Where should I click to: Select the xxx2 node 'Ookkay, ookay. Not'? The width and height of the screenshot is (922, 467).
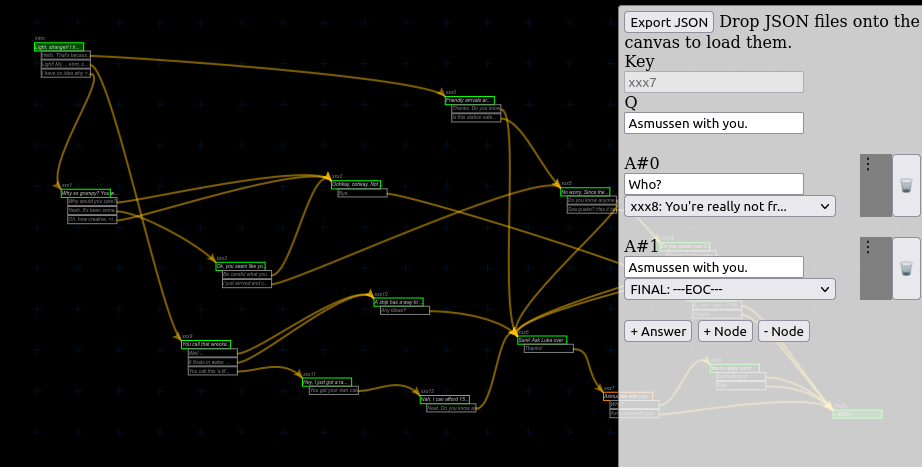pyautogui.click(x=356, y=184)
